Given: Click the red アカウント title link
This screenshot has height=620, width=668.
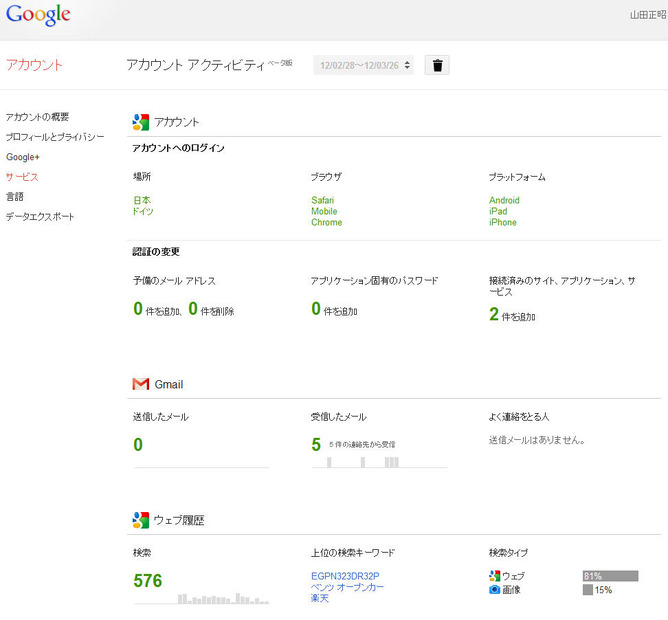Looking at the screenshot, I should click(x=34, y=65).
